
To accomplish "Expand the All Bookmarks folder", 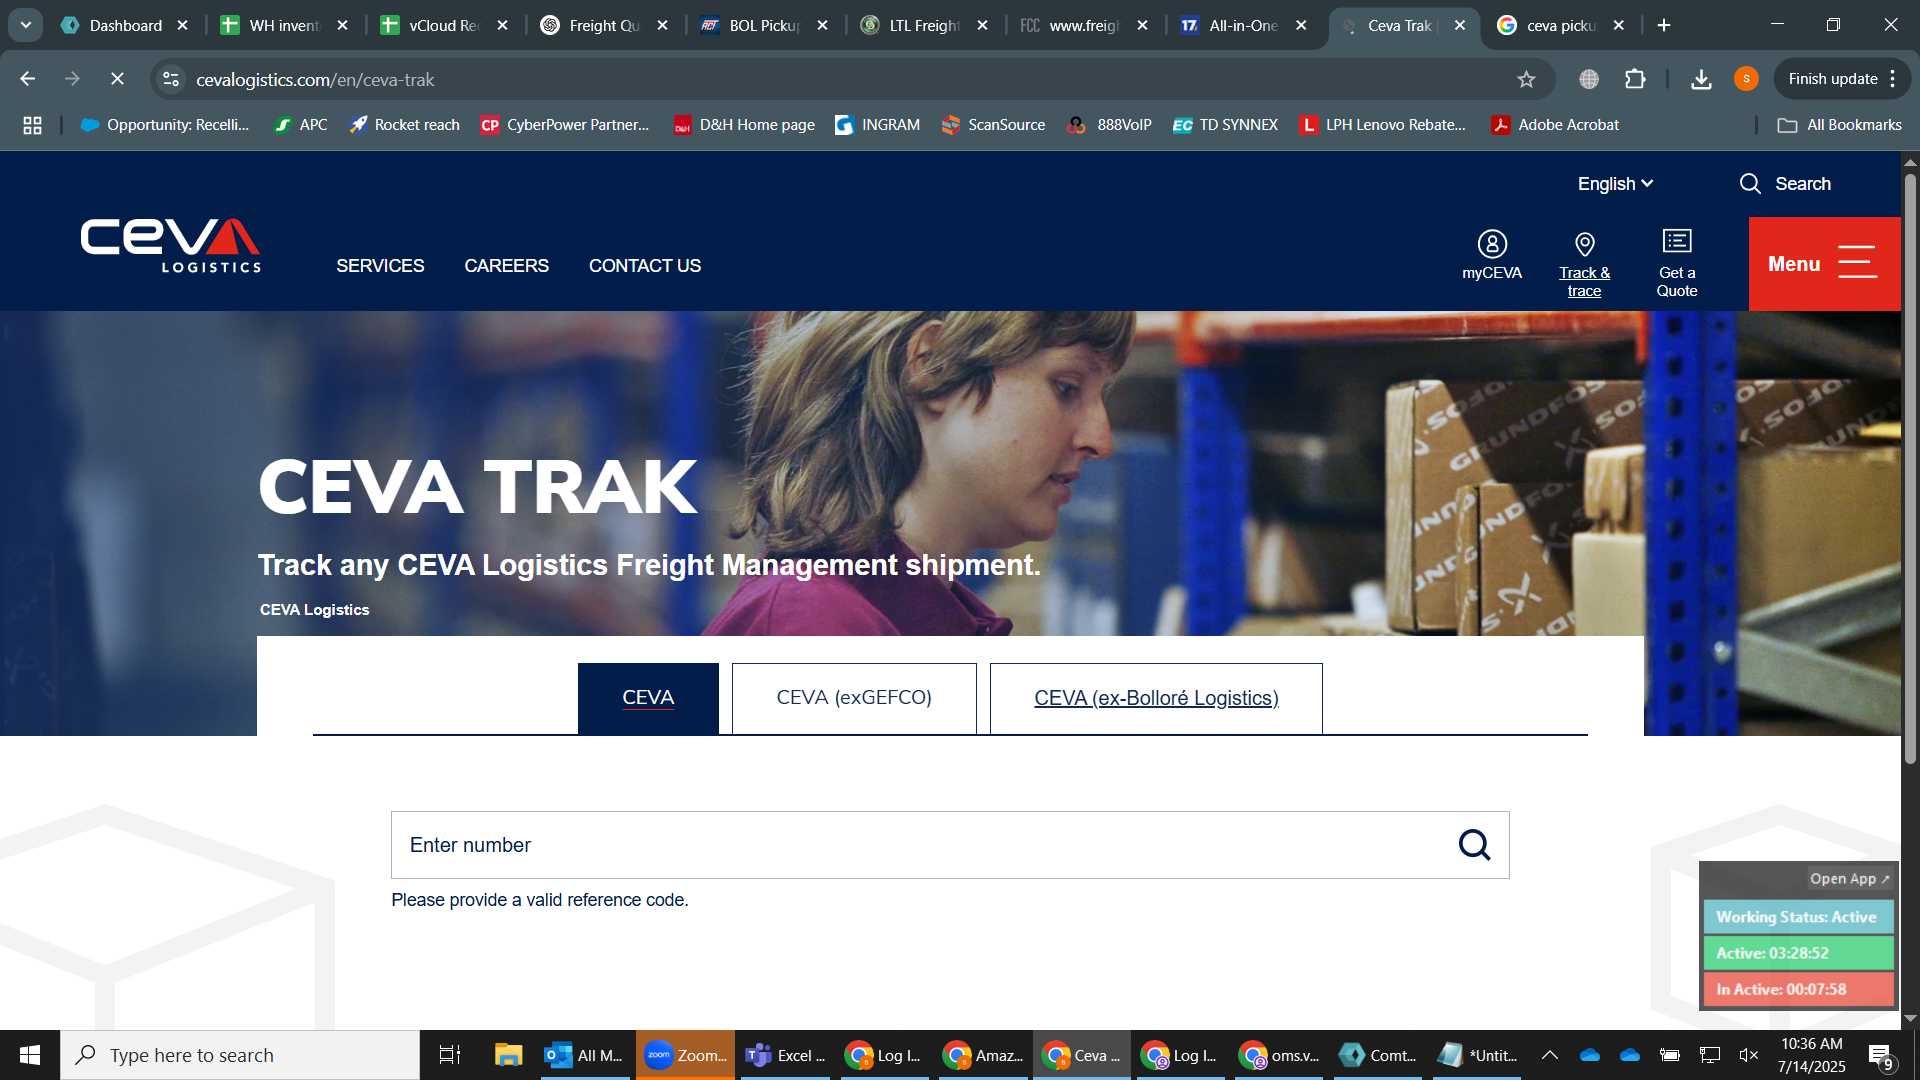I will pos(1839,125).
